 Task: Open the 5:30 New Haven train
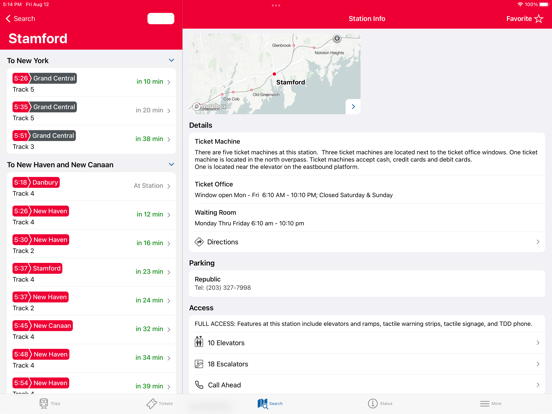tap(91, 244)
